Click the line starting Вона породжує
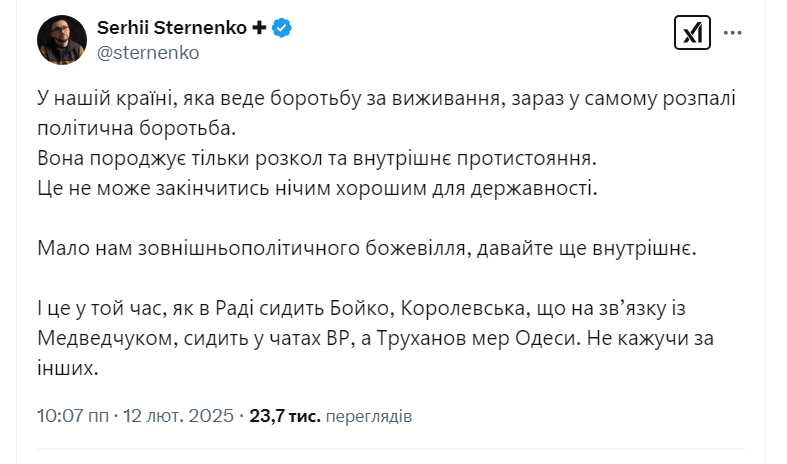Screen dimensions: 787x464 coord(317,158)
